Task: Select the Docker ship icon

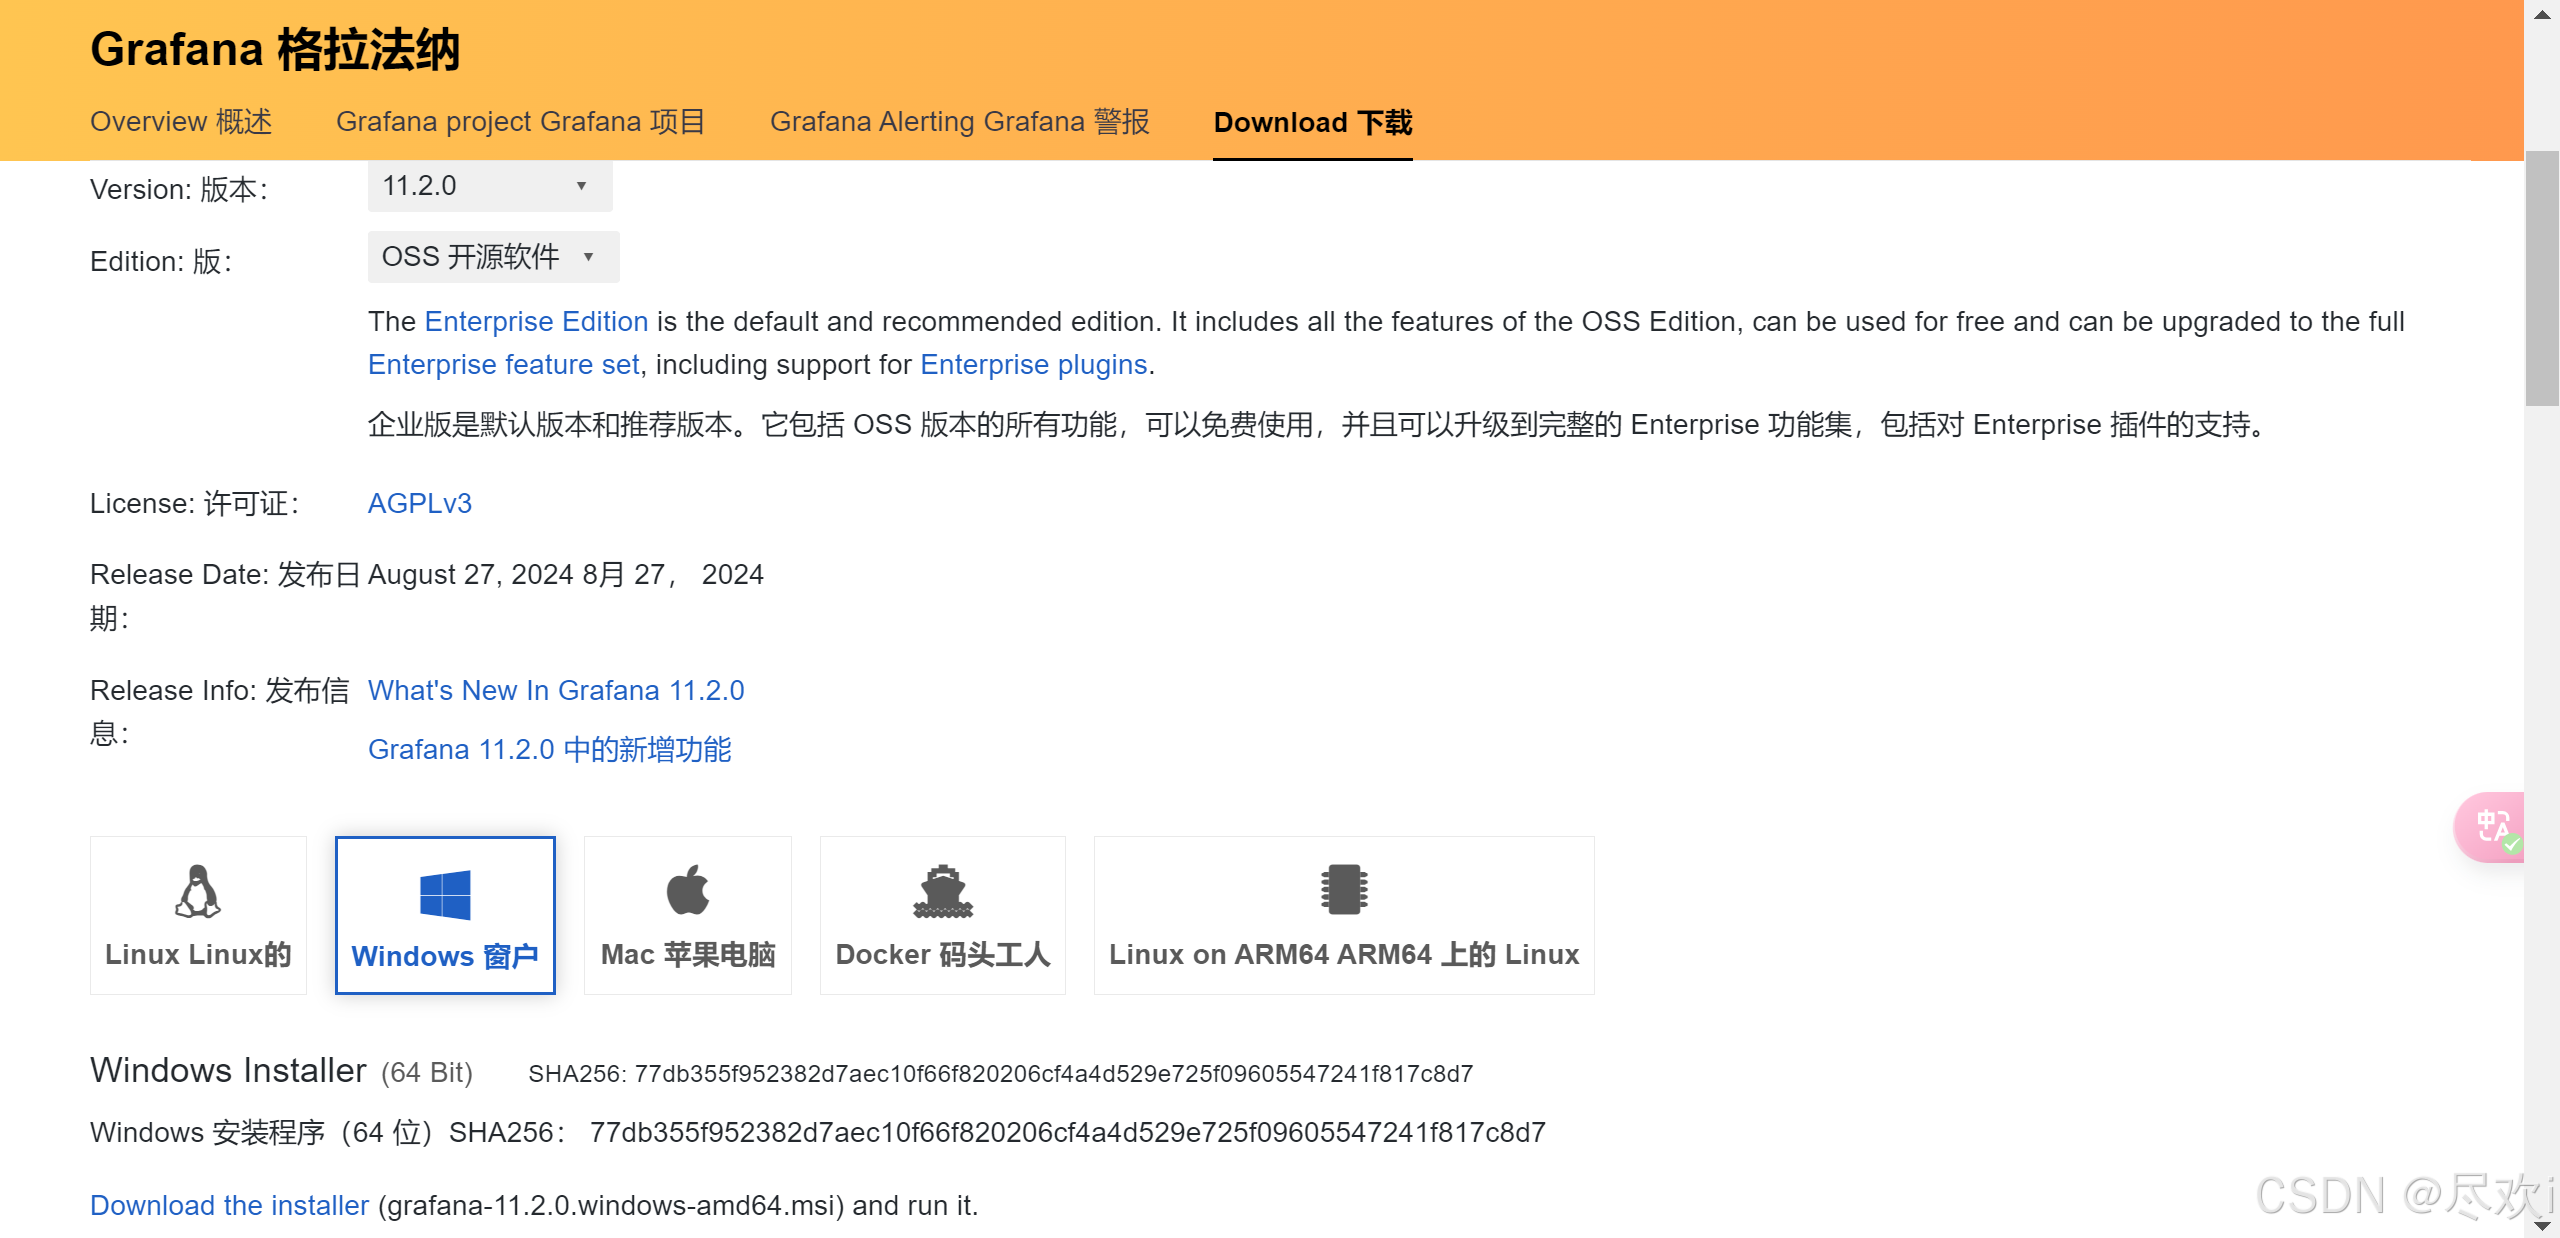Action: point(942,891)
